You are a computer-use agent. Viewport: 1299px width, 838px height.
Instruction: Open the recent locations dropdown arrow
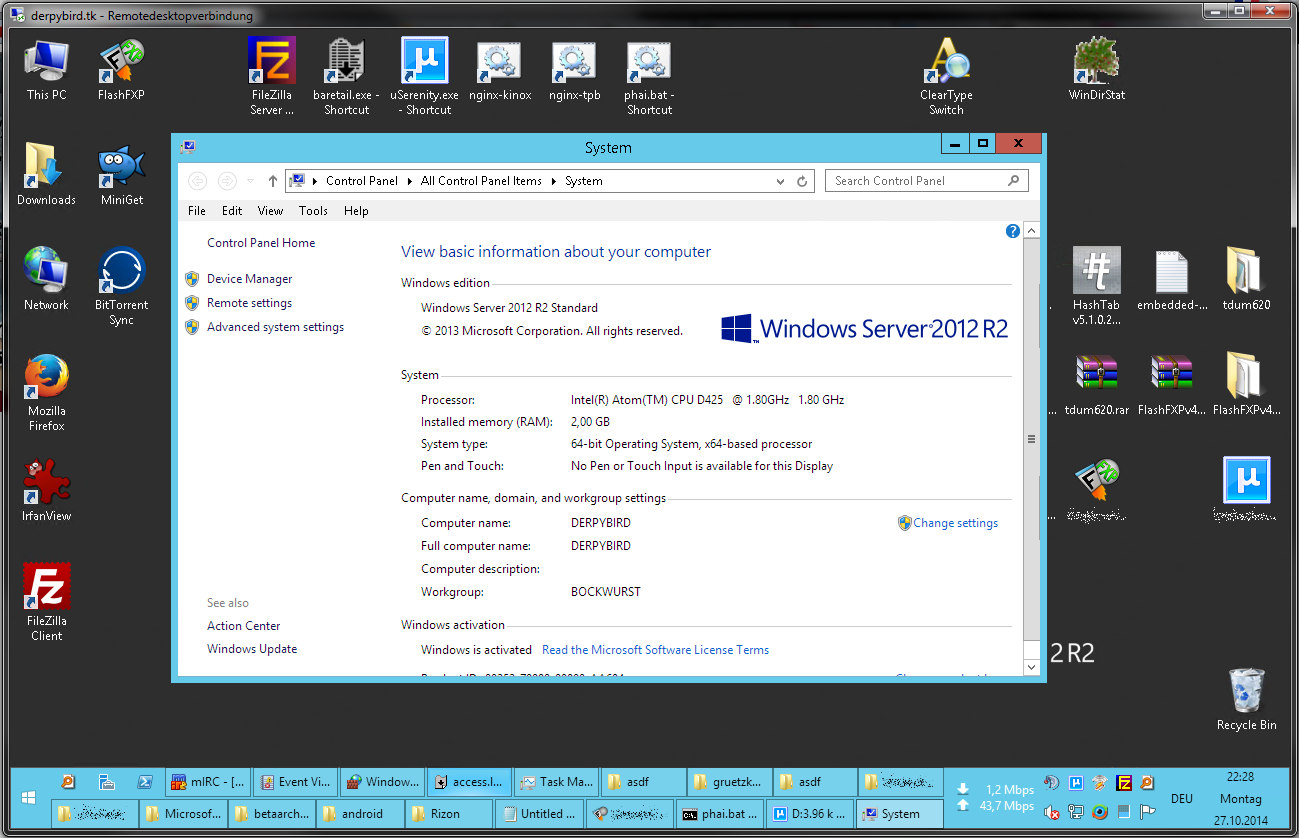coord(250,181)
